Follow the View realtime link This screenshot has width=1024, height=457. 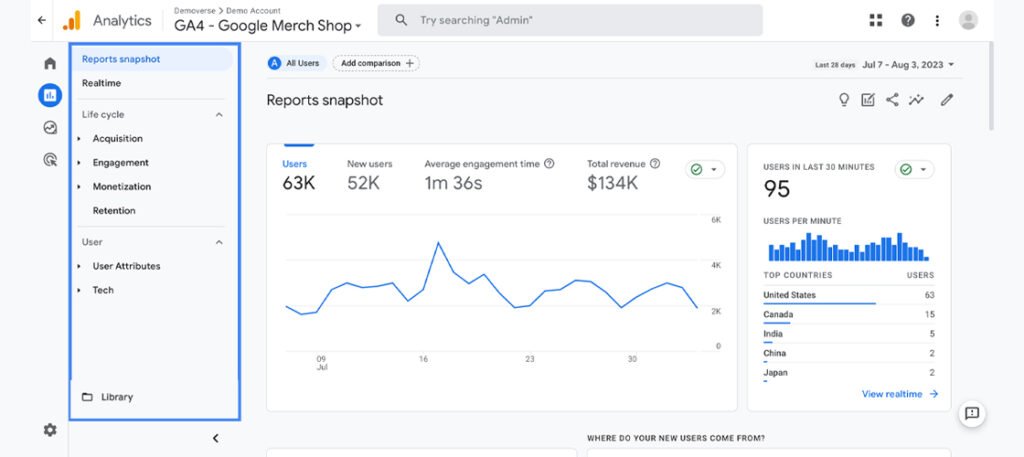tap(899, 394)
